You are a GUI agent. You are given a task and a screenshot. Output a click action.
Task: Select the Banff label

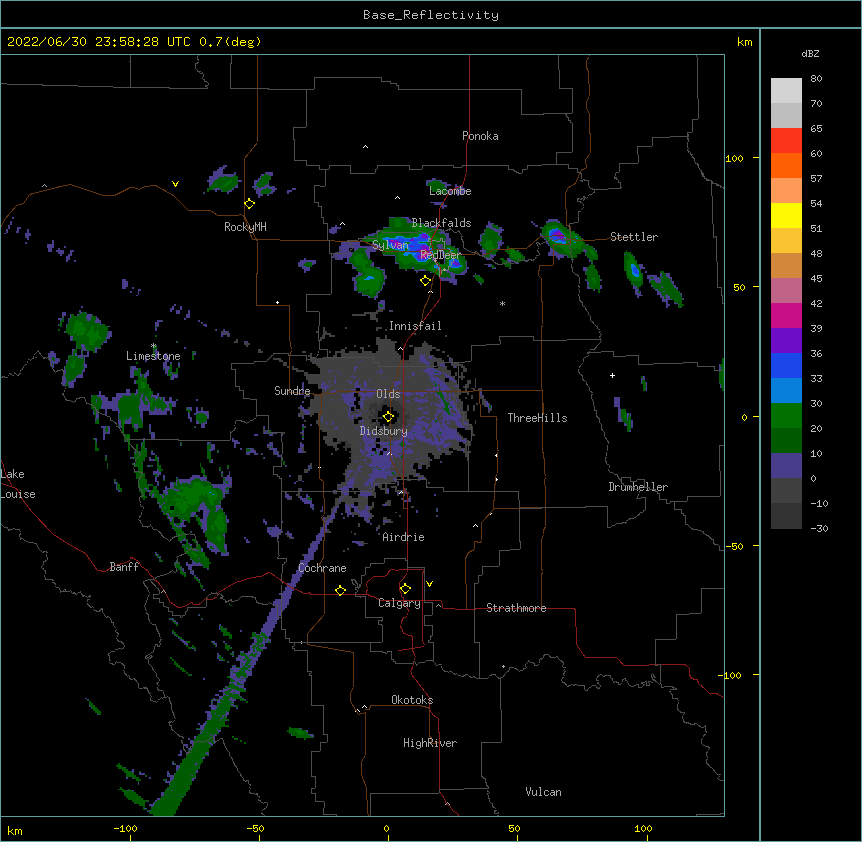point(124,567)
